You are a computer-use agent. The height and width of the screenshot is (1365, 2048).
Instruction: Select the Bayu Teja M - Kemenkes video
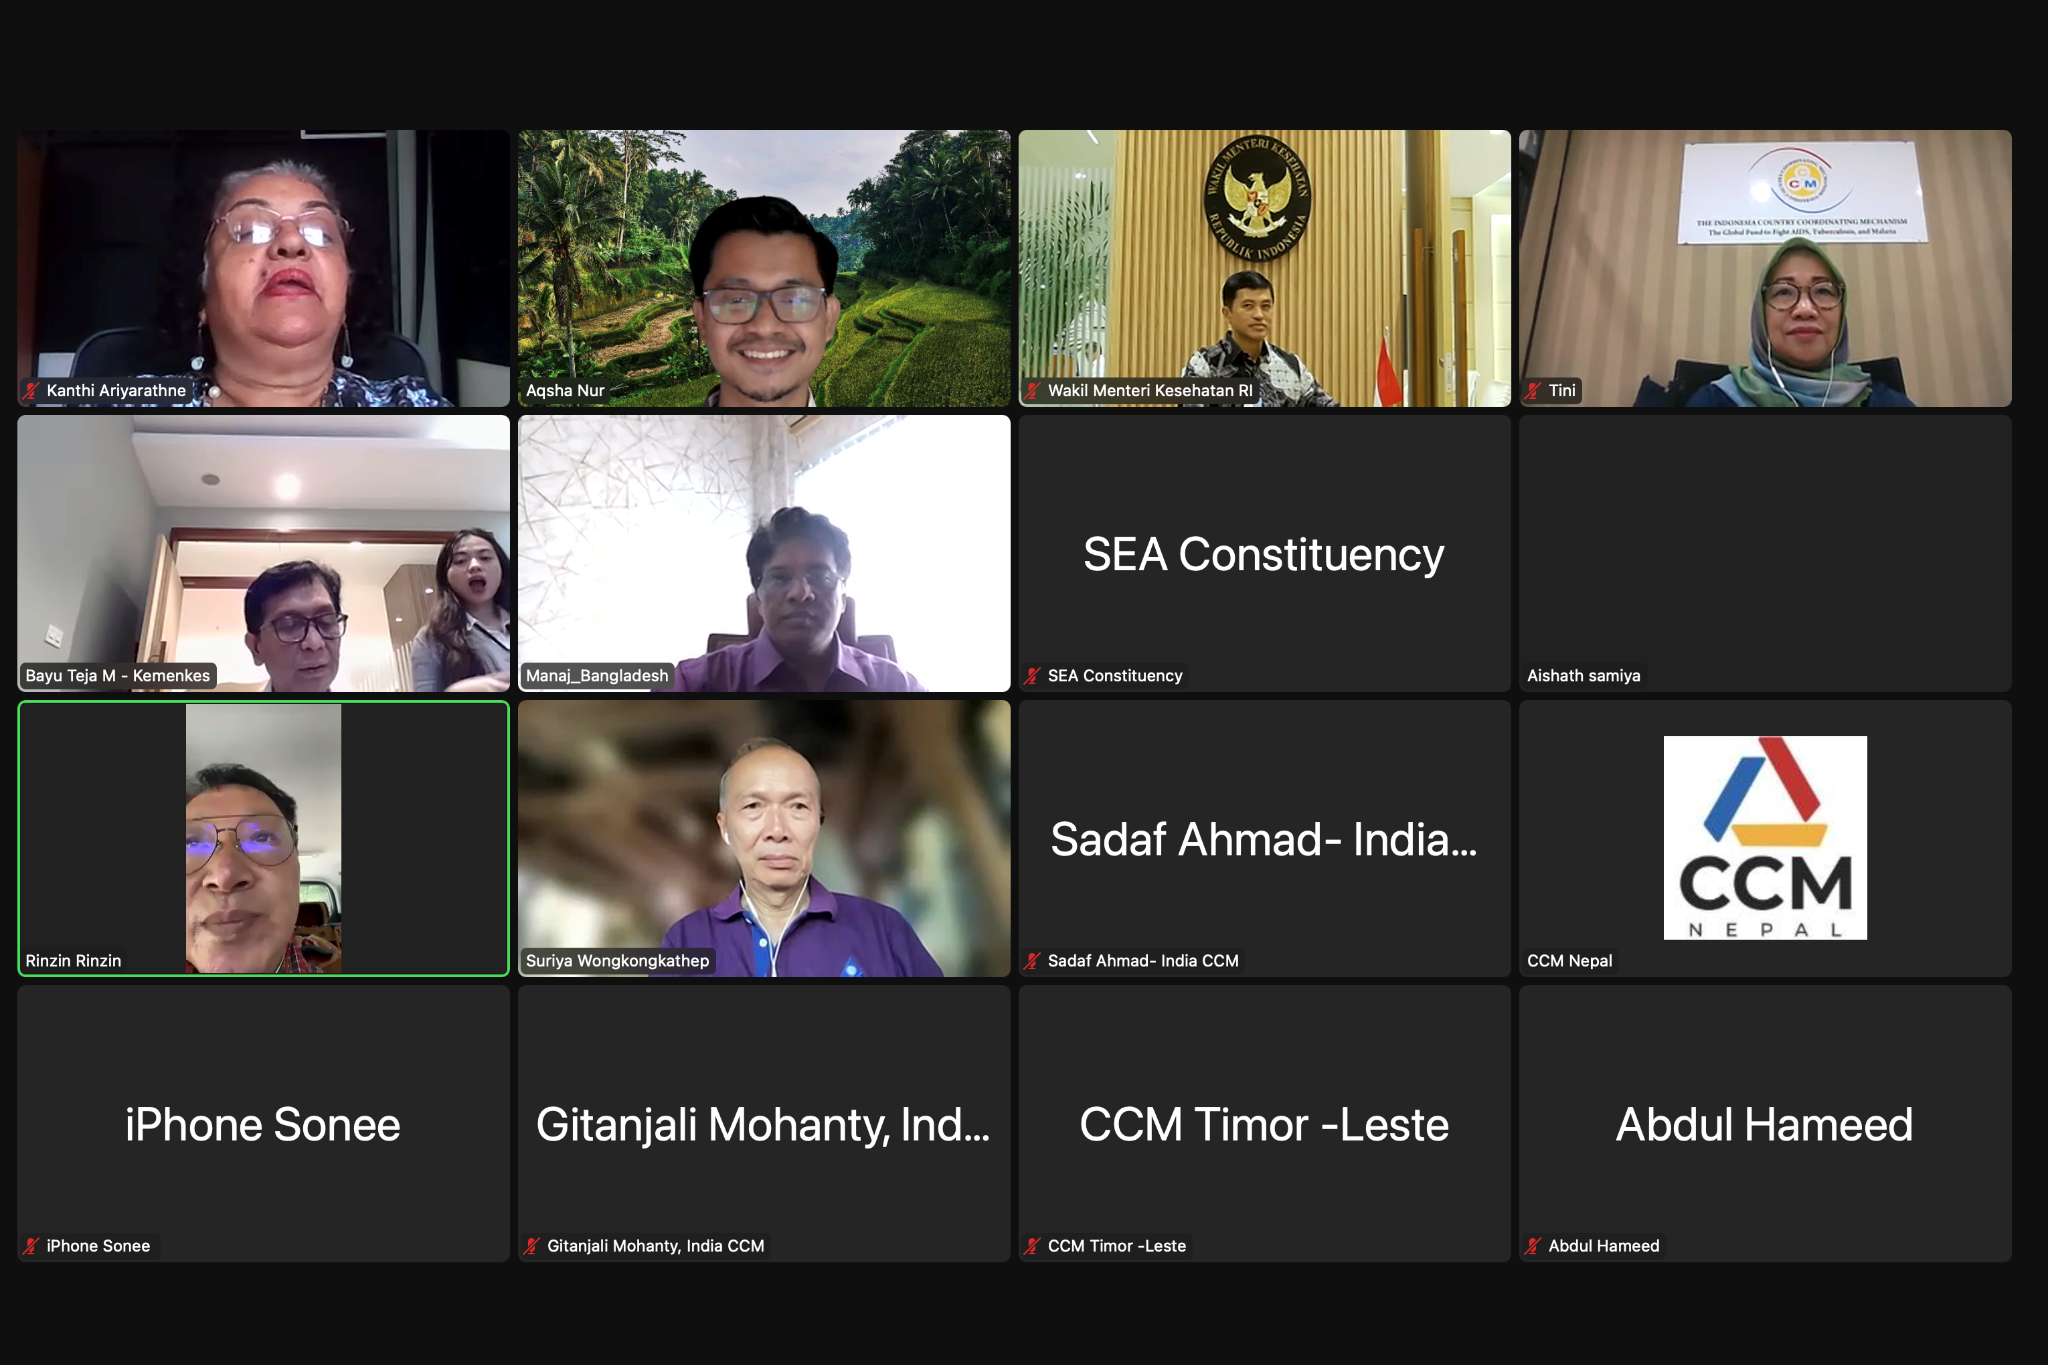pos(263,553)
